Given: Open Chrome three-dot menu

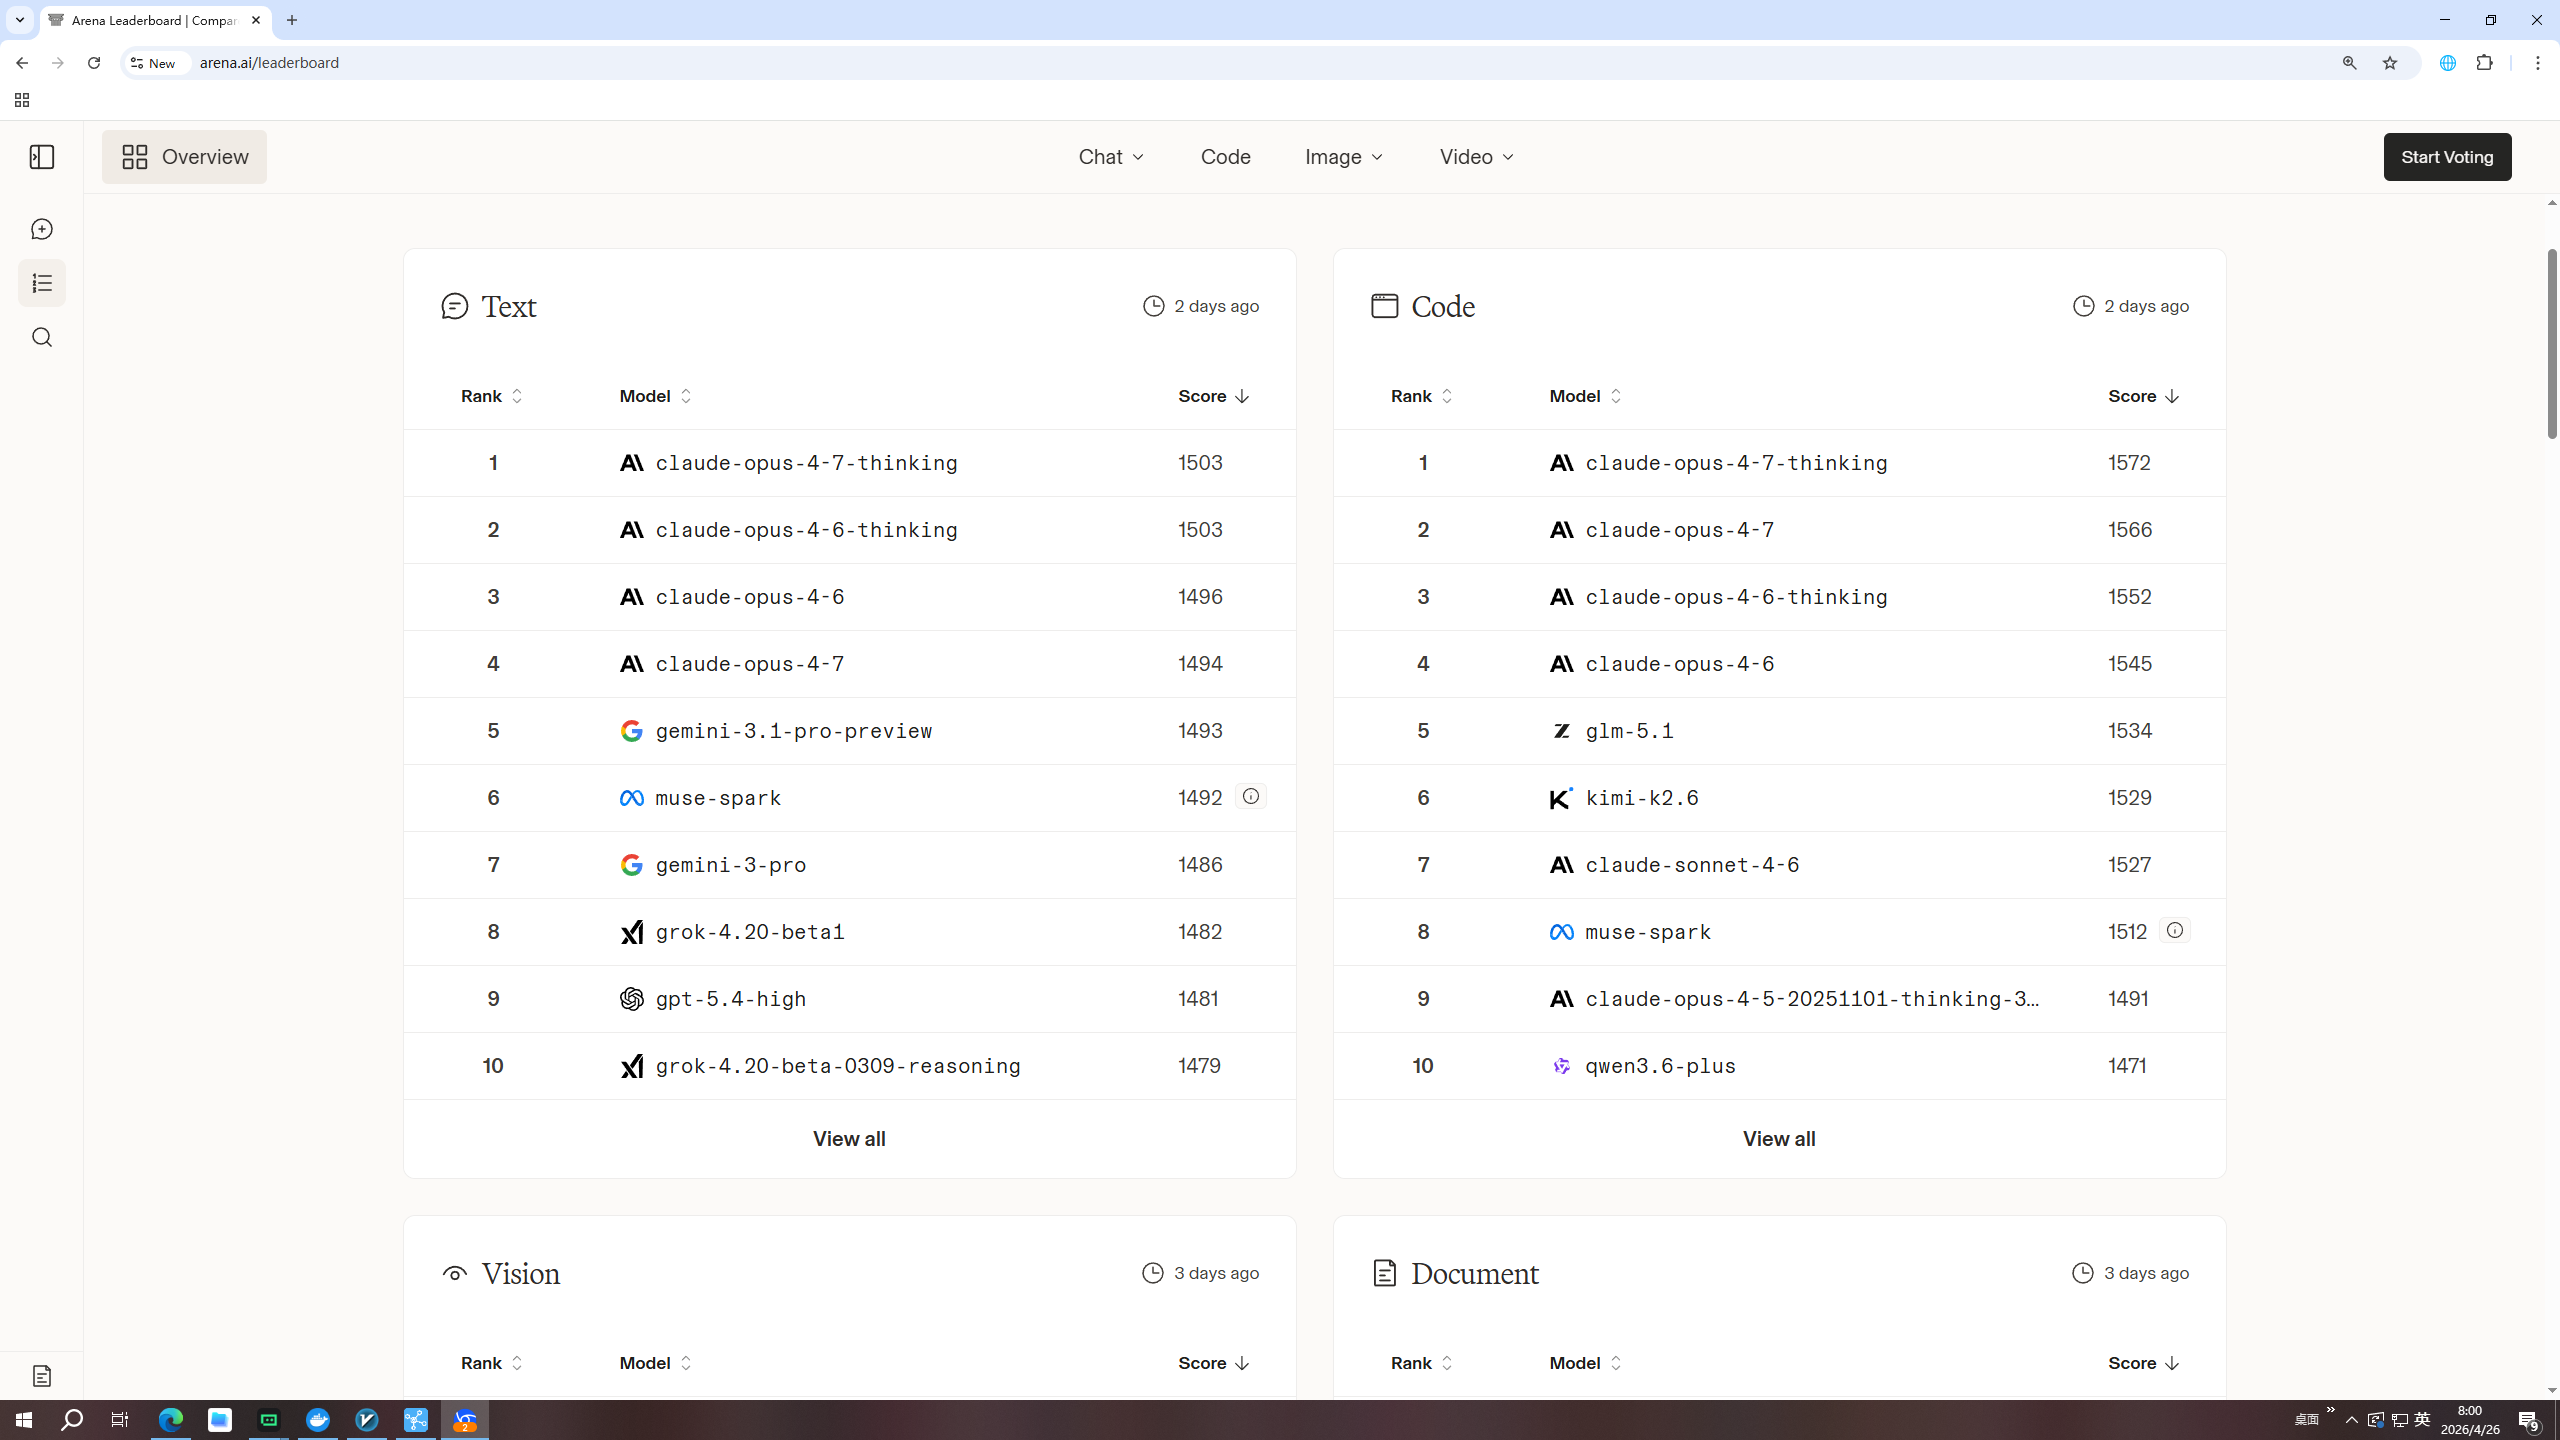Looking at the screenshot, I should [x=2537, y=62].
